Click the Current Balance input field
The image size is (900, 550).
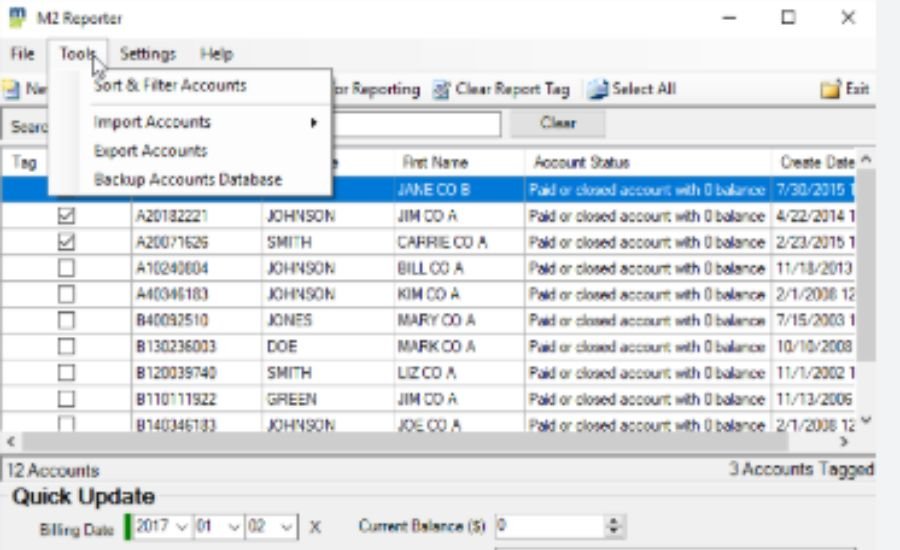coord(549,526)
